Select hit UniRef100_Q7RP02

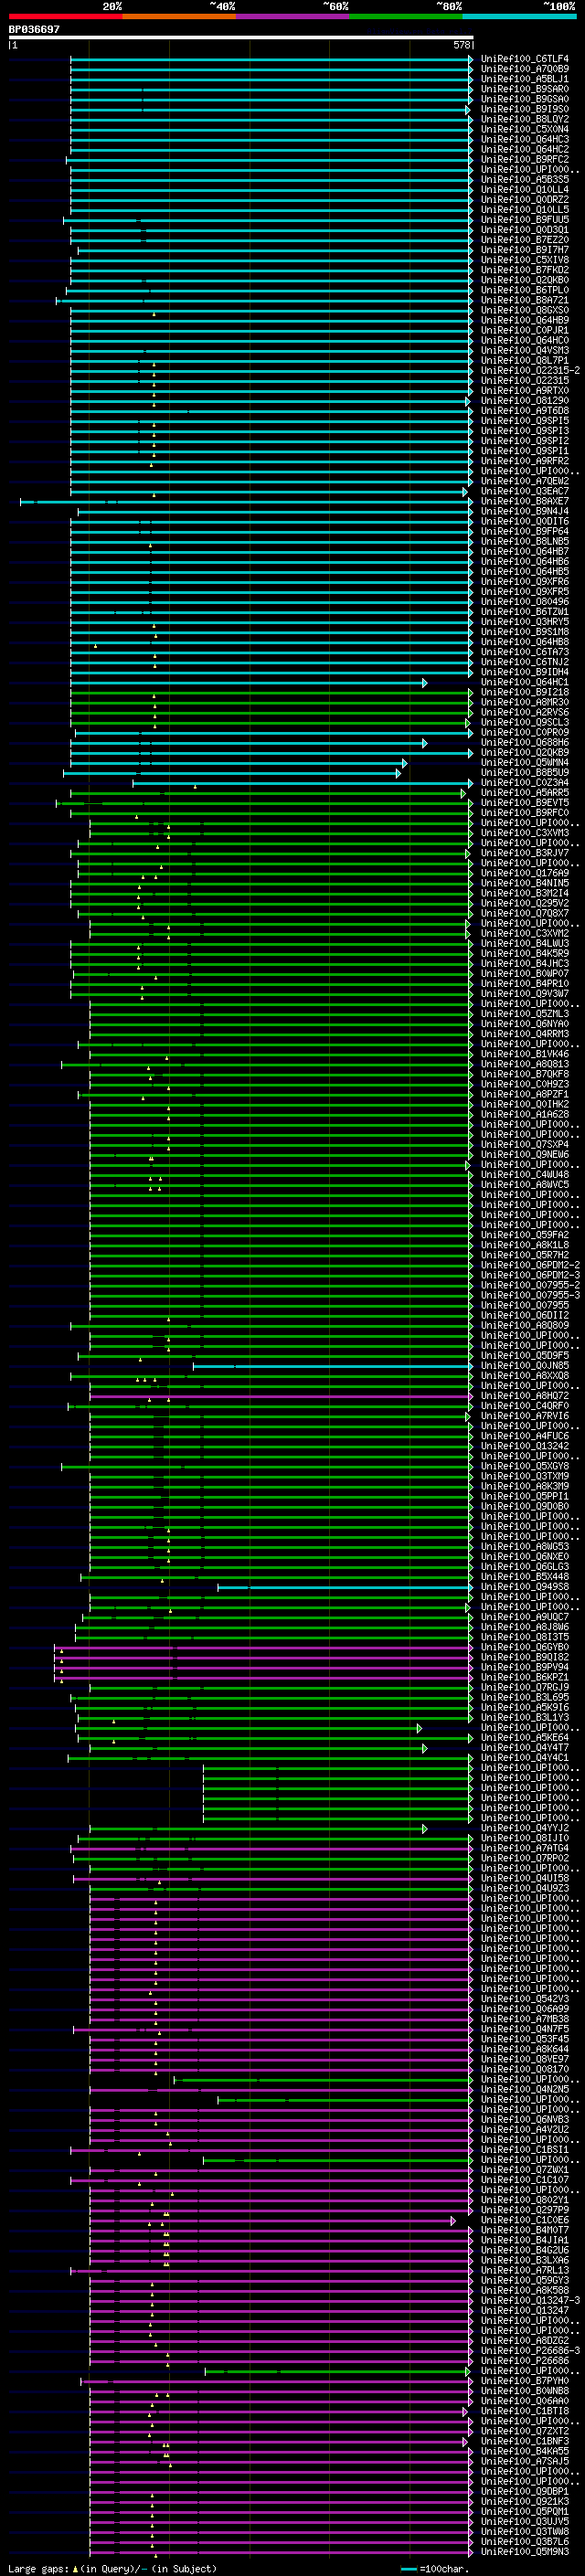click(525, 1859)
